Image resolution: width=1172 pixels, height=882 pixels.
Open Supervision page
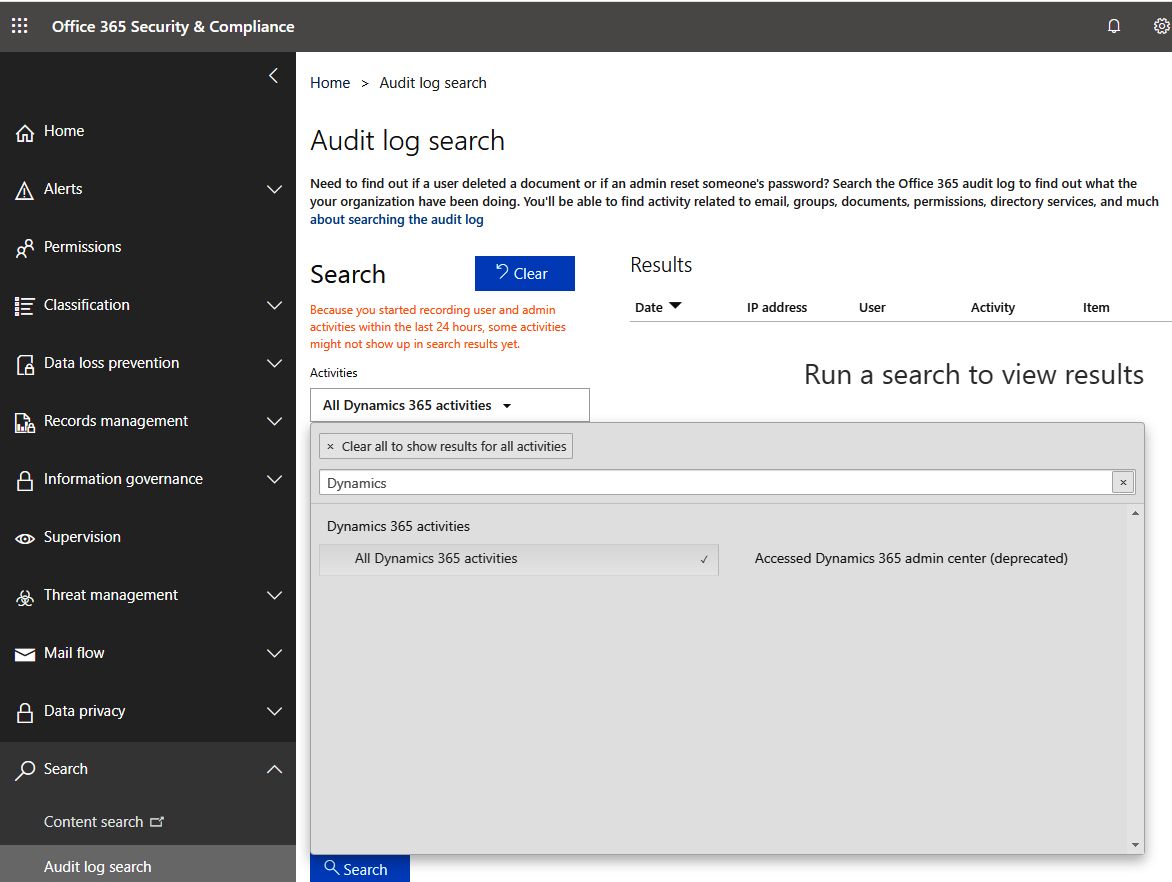coord(82,537)
